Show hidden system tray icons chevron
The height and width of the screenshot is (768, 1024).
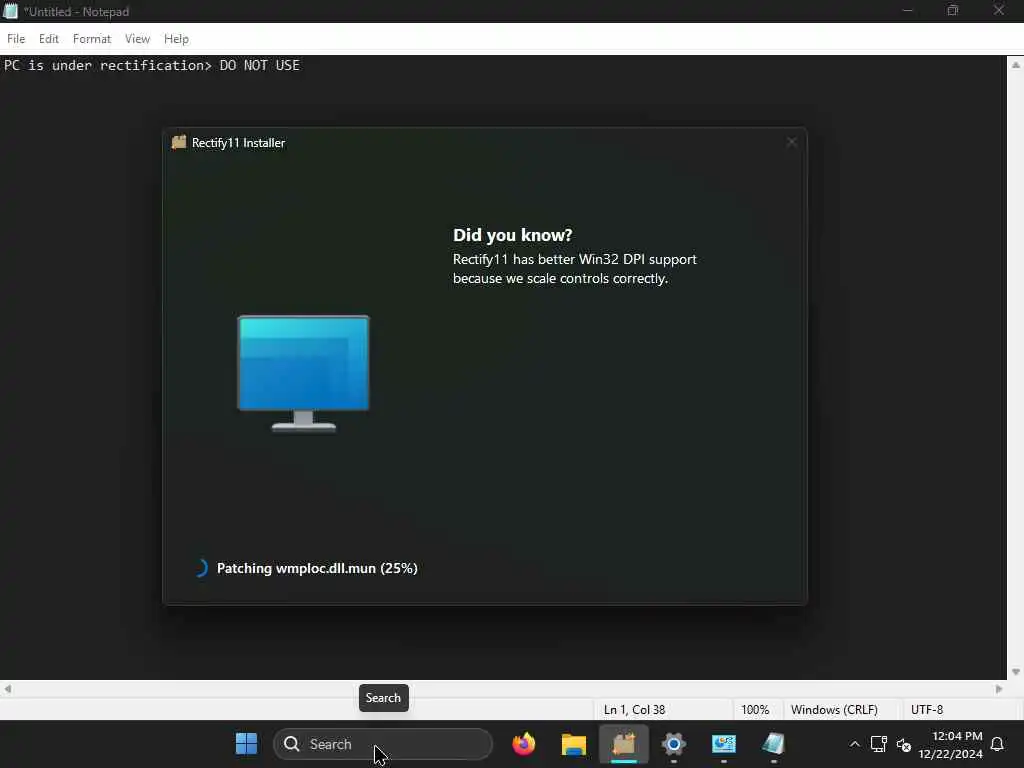[854, 744]
